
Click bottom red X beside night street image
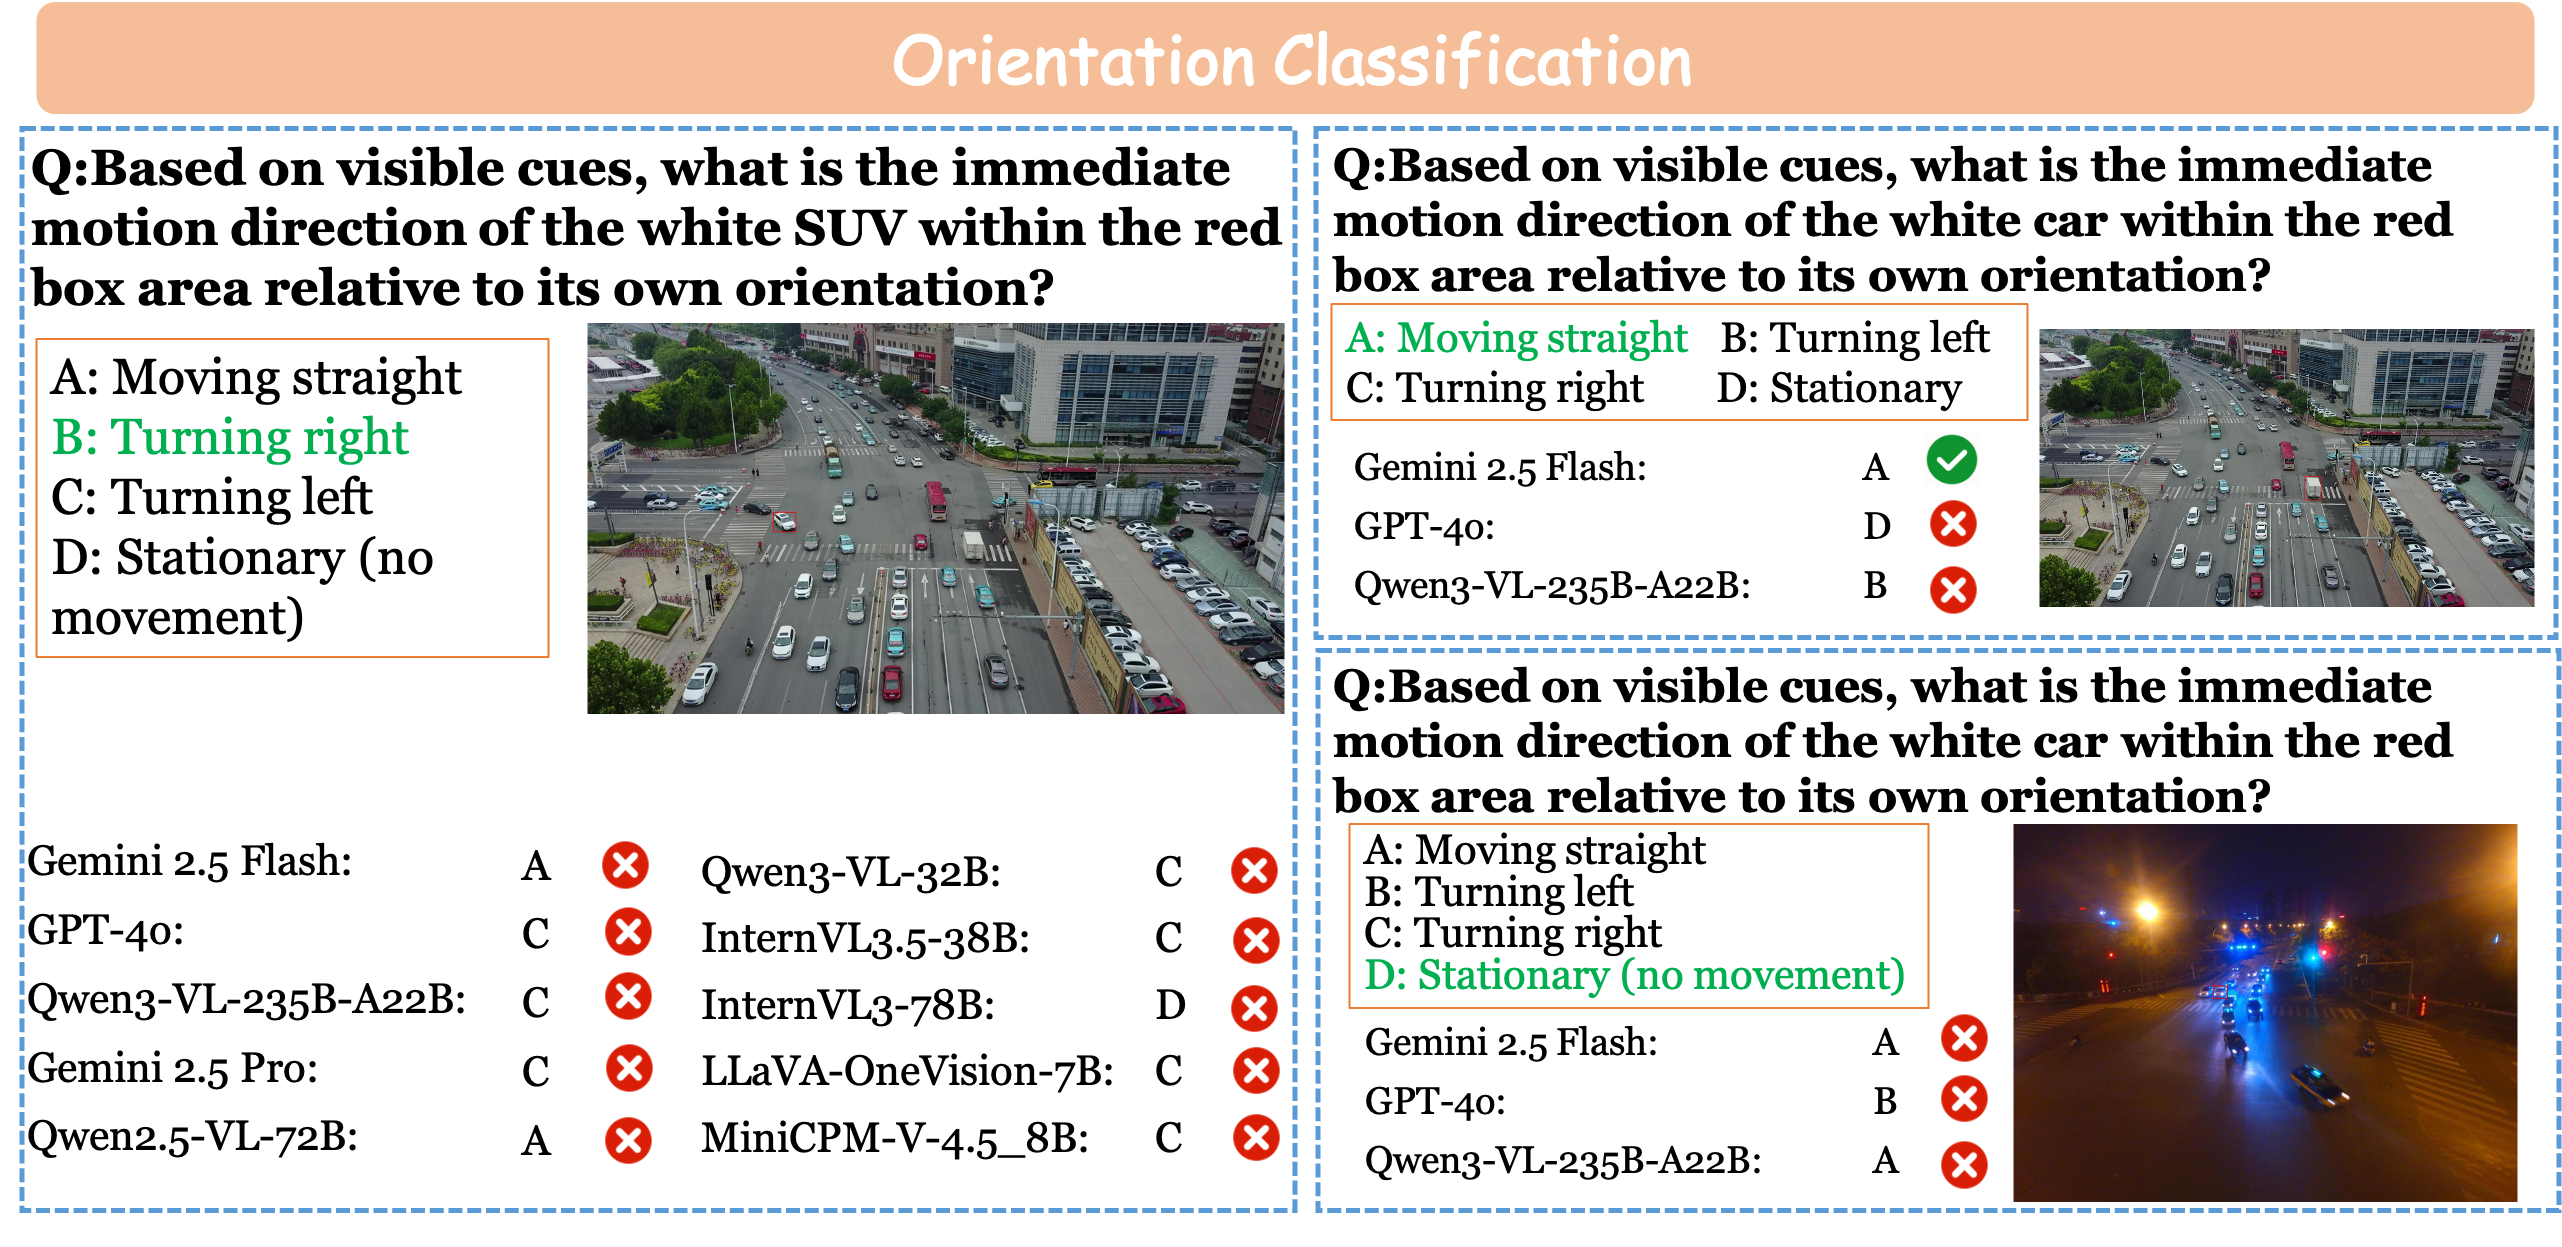point(1963,1165)
